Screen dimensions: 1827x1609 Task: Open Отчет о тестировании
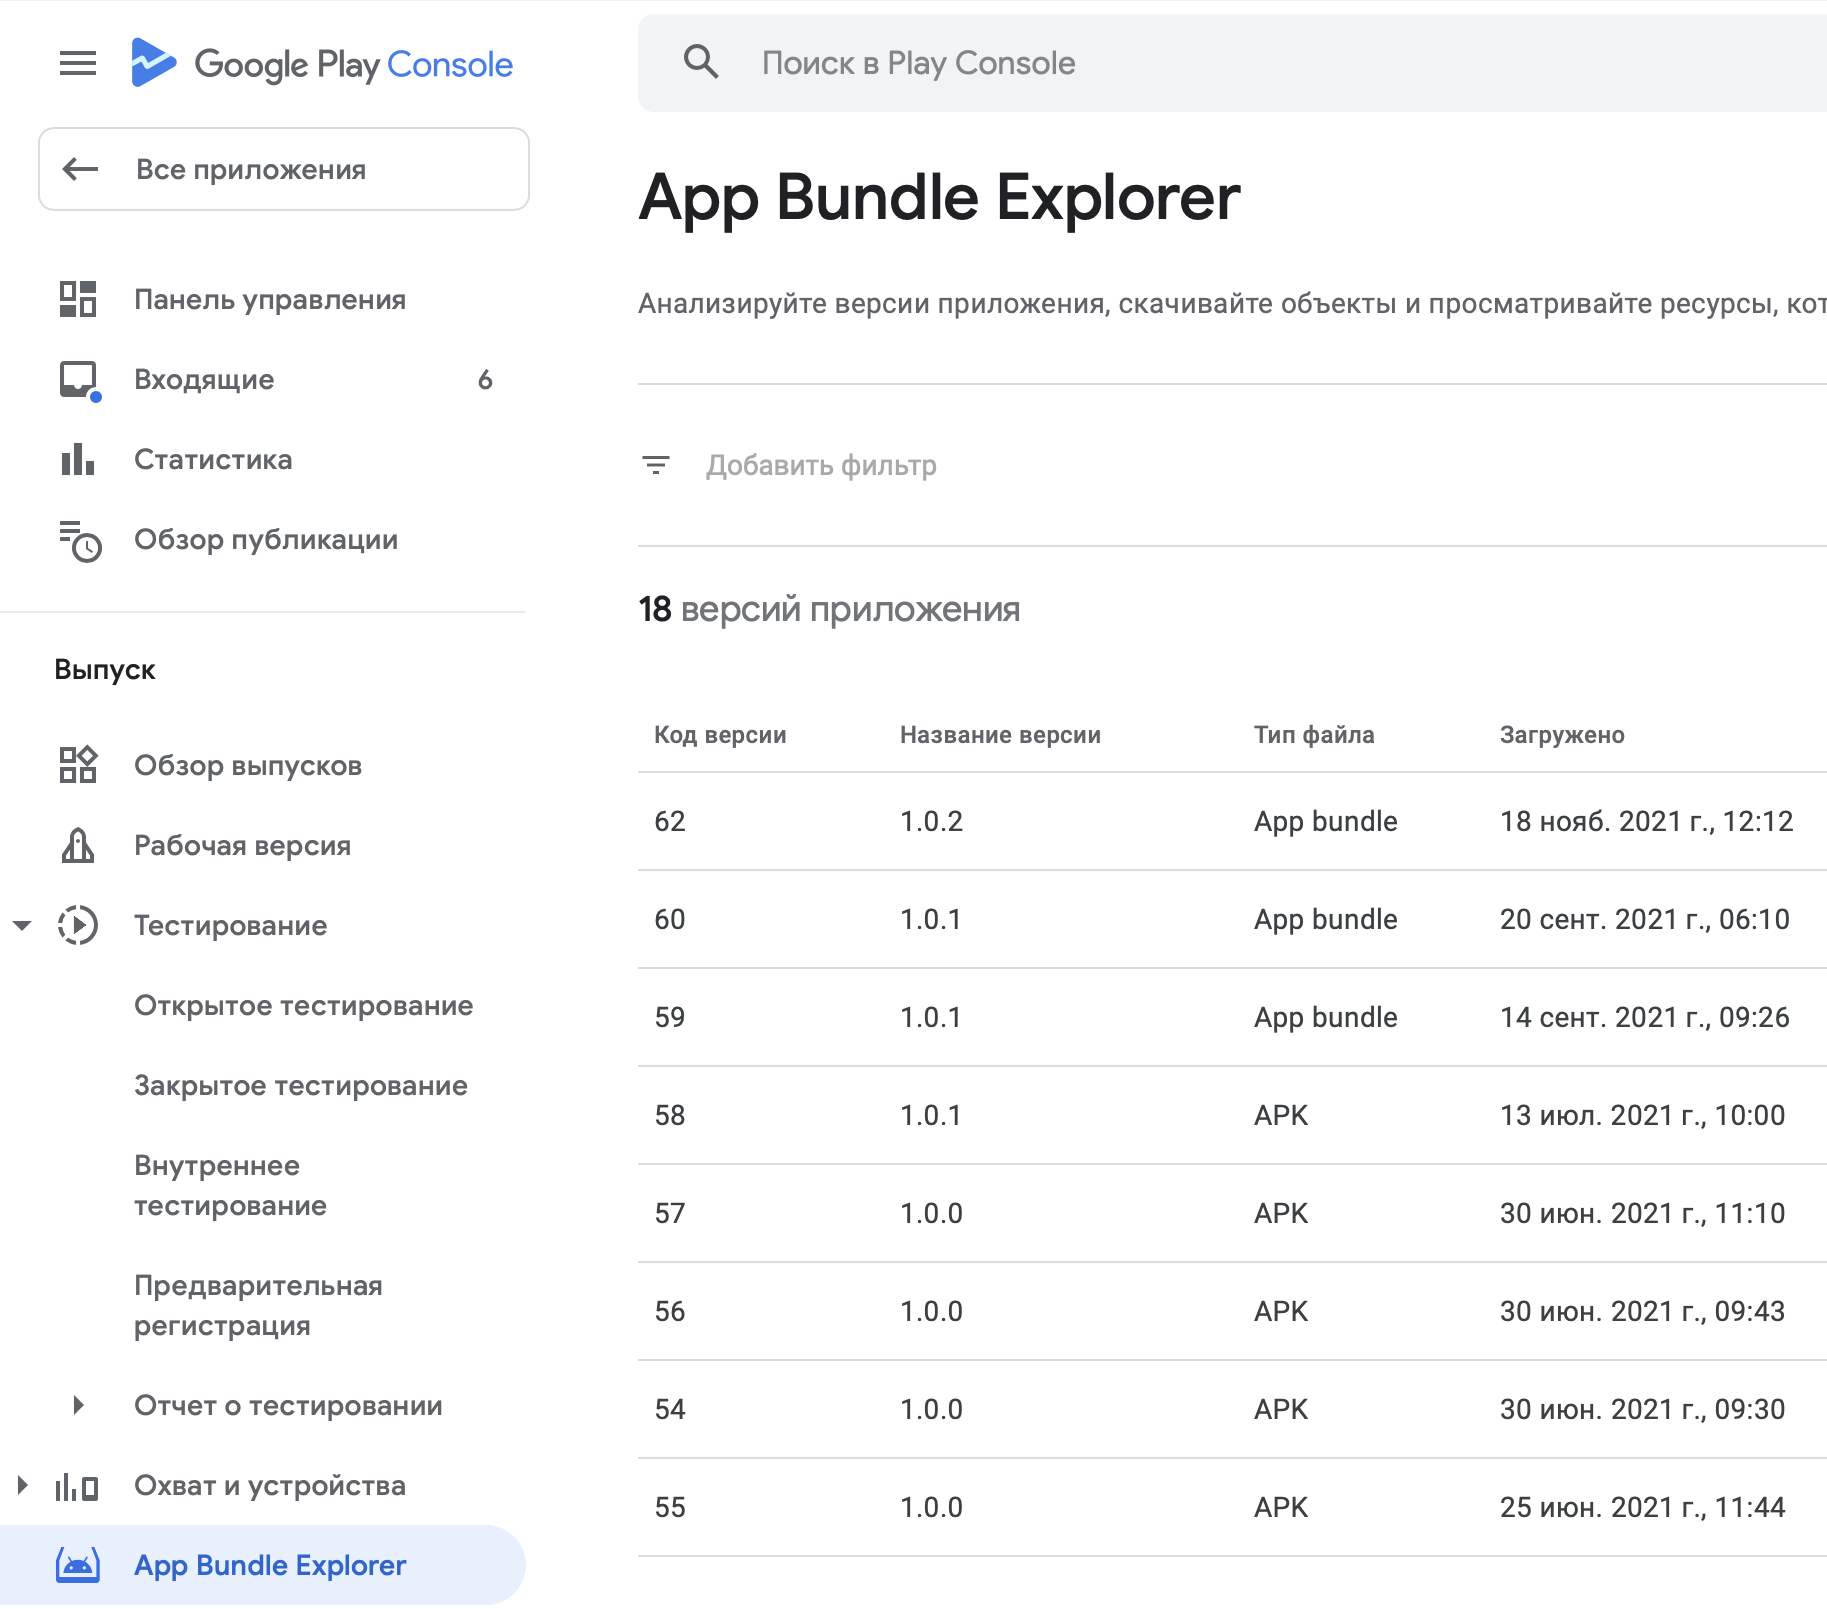(289, 1405)
